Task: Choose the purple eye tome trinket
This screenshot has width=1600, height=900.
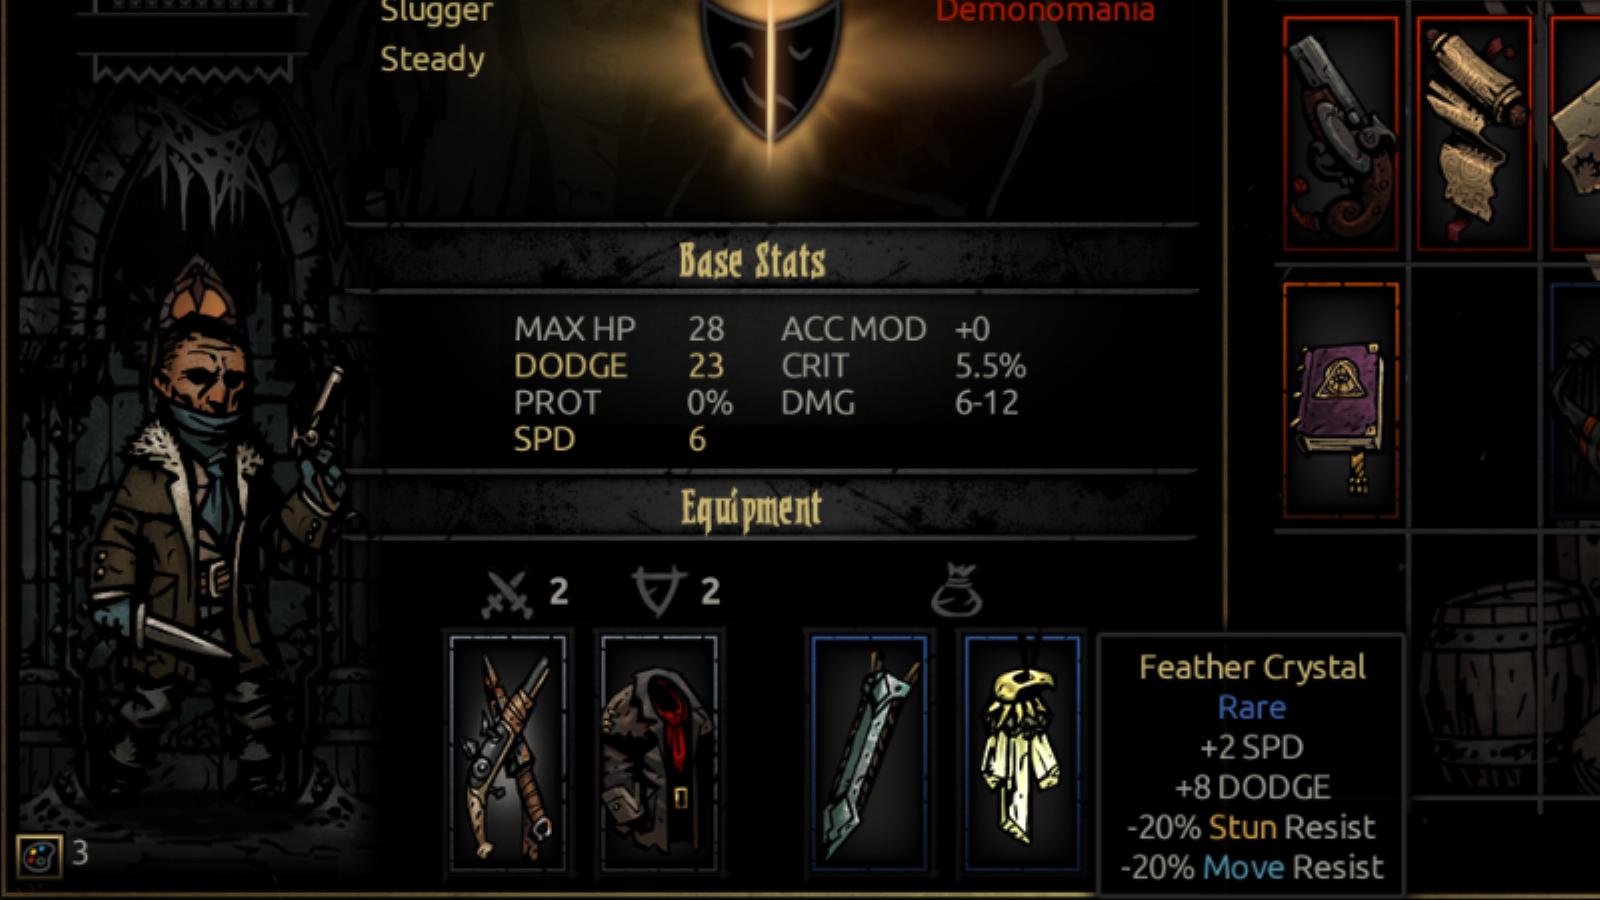Action: 1341,400
